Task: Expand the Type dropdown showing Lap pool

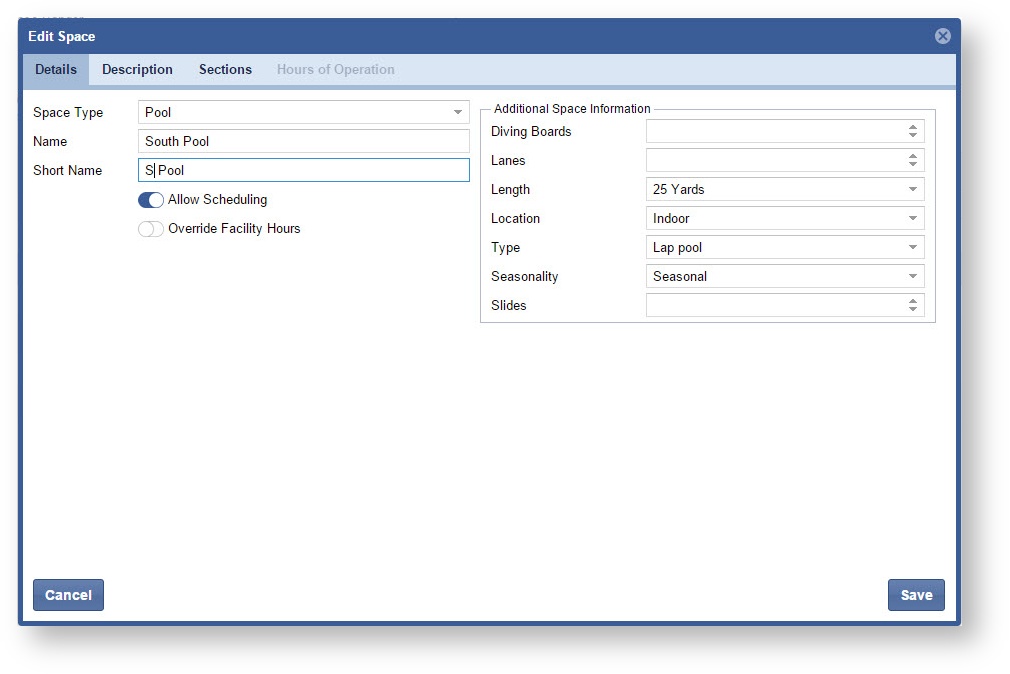Action: (785, 247)
